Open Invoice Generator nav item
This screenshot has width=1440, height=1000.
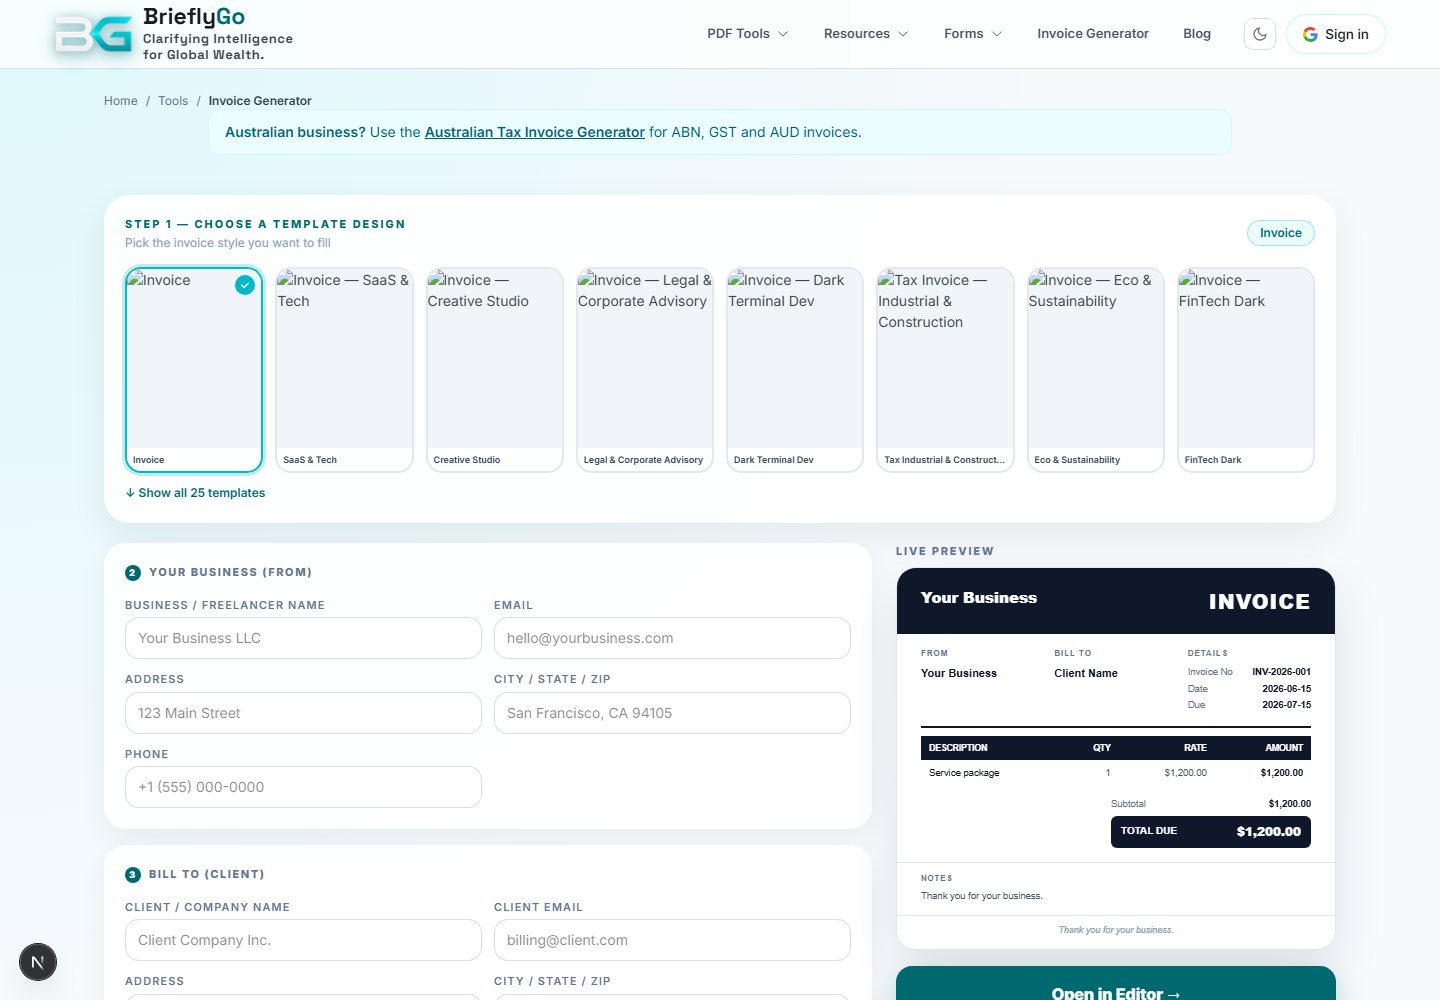tap(1093, 34)
